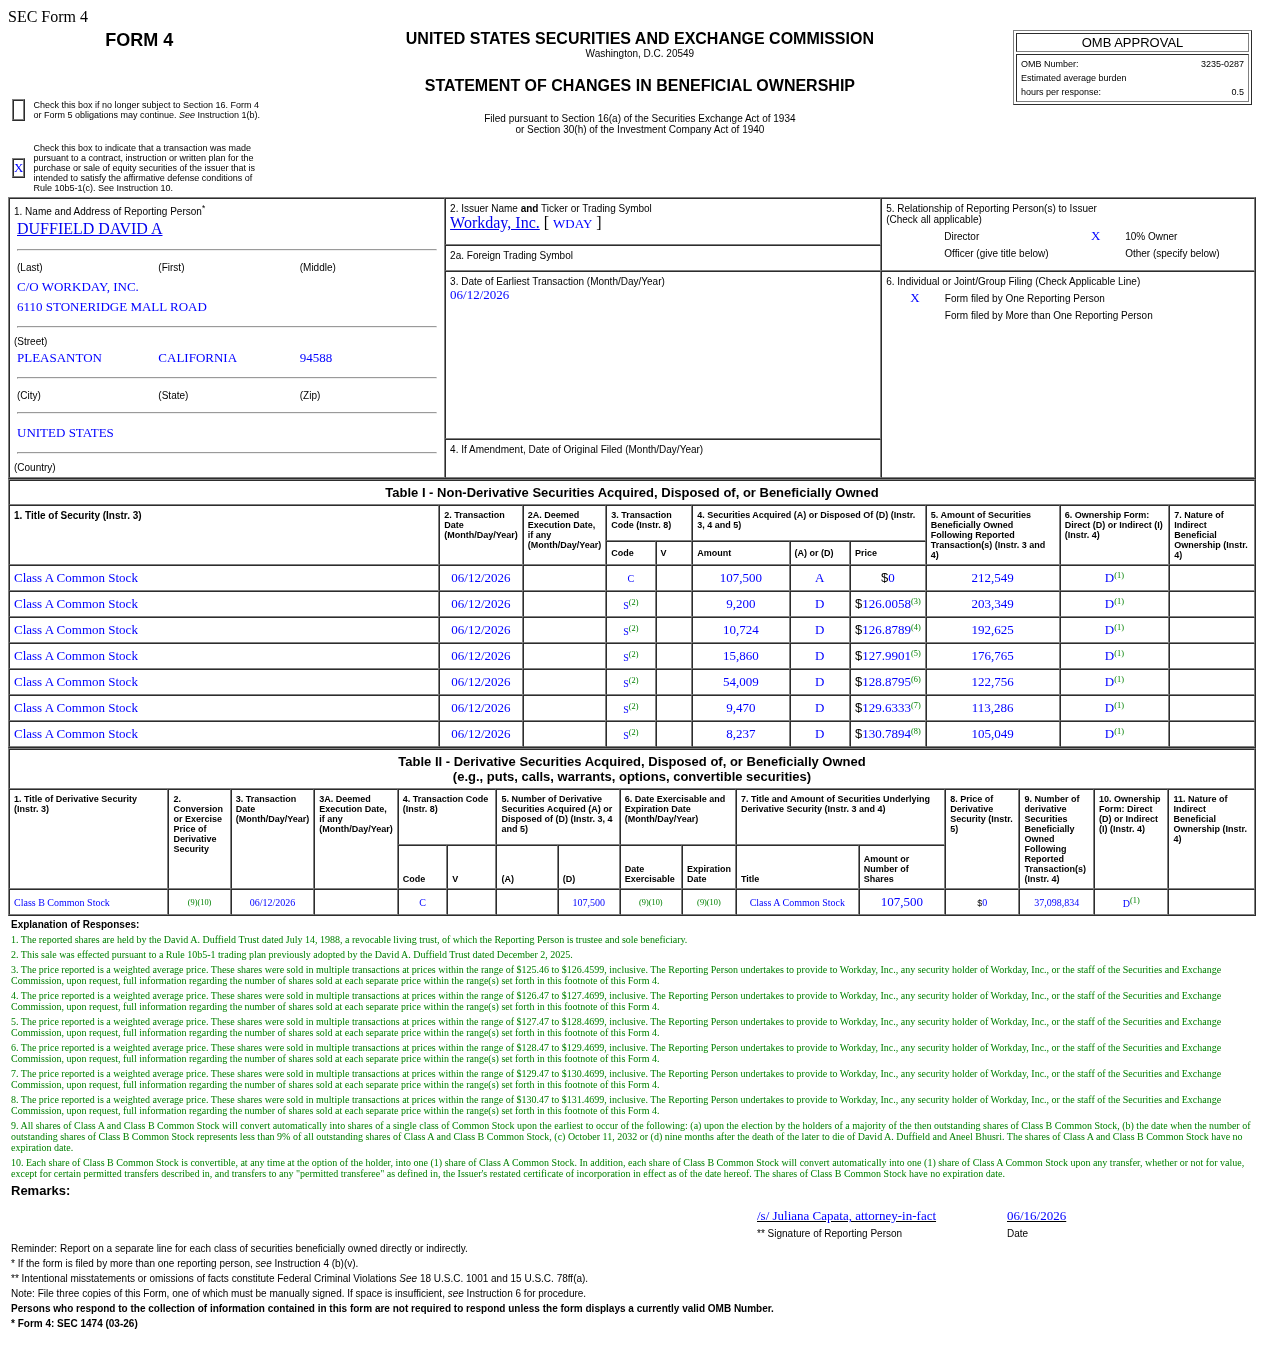The width and height of the screenshot is (1264, 1354).
Task: Click the PLEASANTON city field
Action: [59, 358]
